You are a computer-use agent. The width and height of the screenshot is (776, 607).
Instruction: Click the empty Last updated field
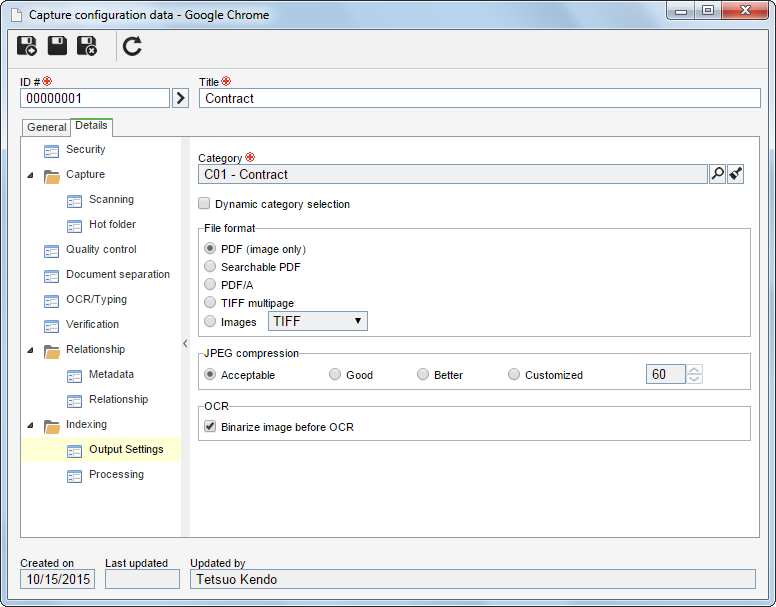pos(143,579)
